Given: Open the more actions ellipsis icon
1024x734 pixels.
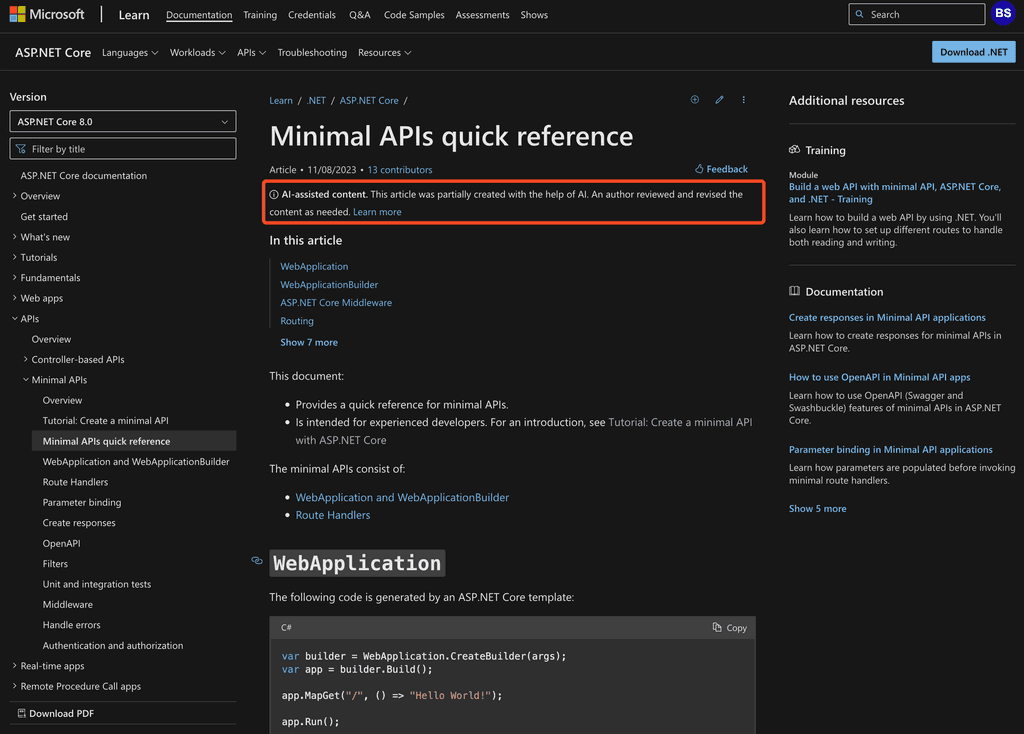Looking at the screenshot, I should [x=743, y=100].
